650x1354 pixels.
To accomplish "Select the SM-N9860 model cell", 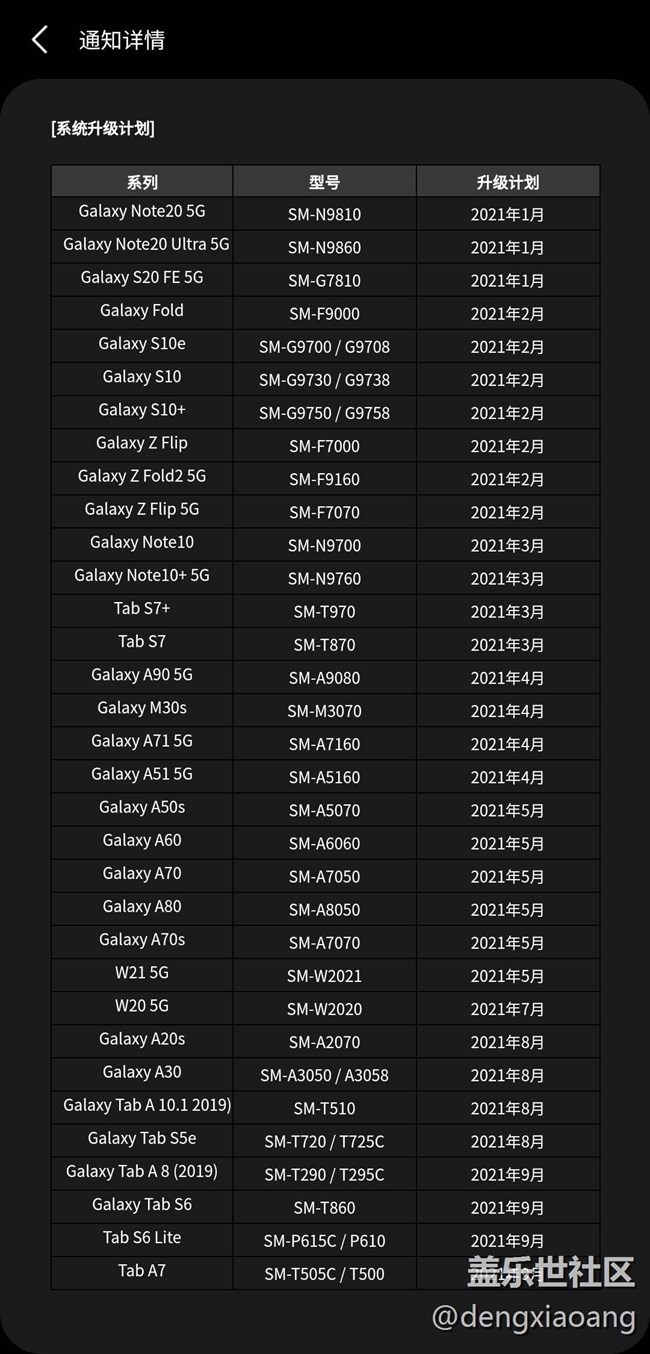I will click(x=325, y=247).
